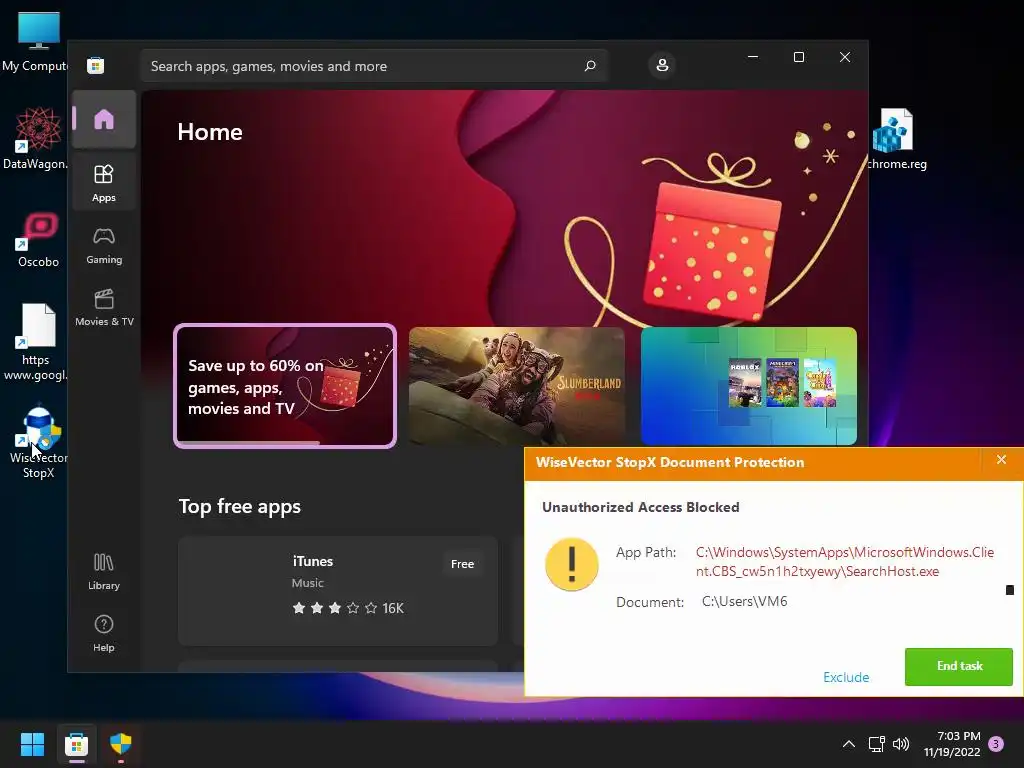Open the Windows Start menu
This screenshot has height=768, width=1024.
[x=32, y=744]
